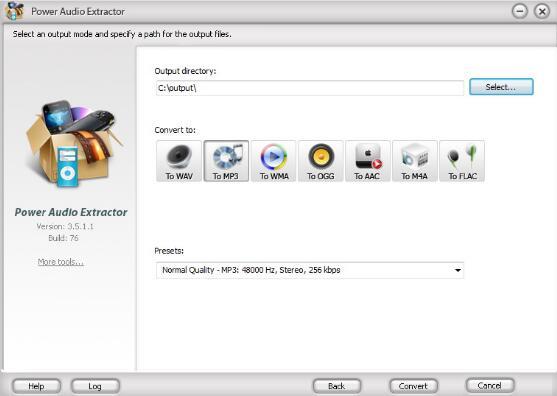
Task: Pick the To FLAC format icon
Action: (462, 161)
